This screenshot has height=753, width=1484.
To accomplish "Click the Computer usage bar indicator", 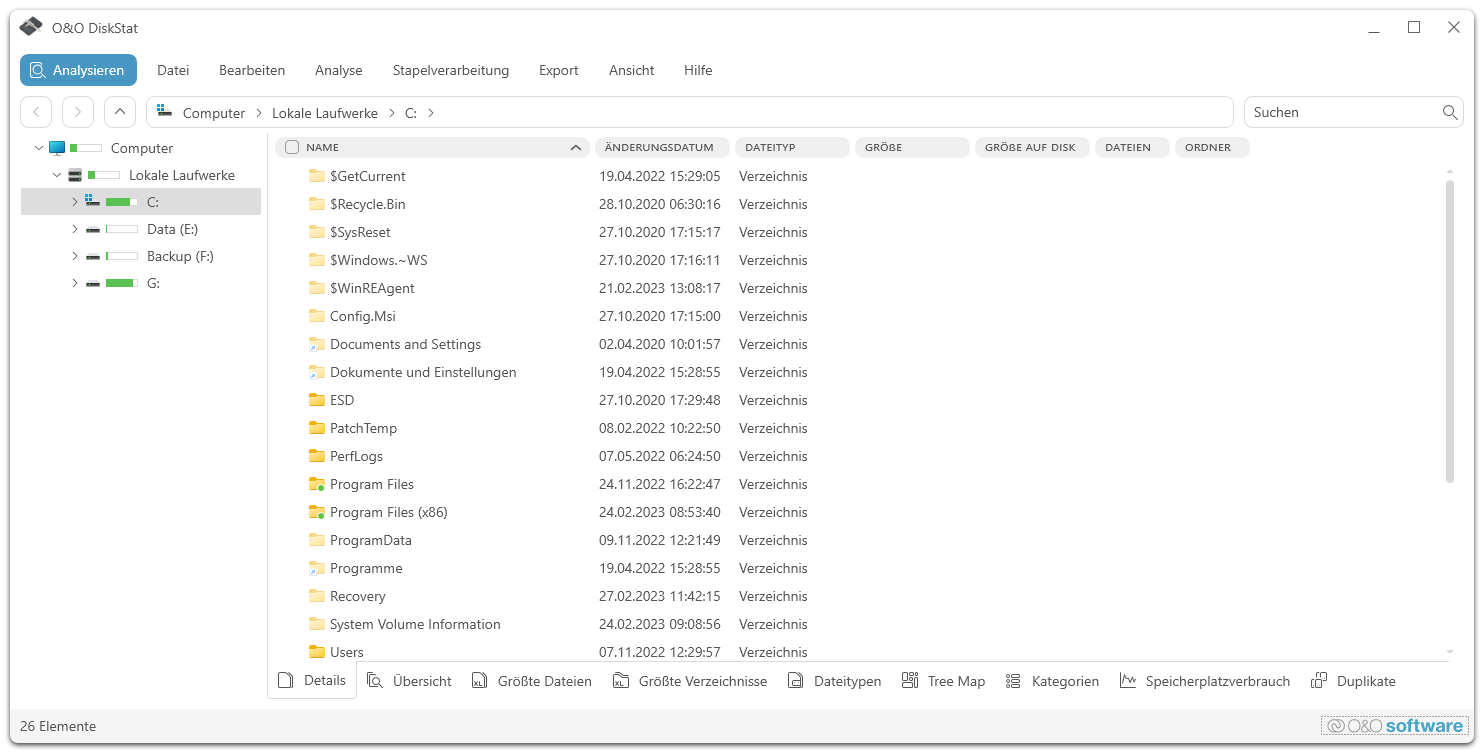I will click(86, 148).
